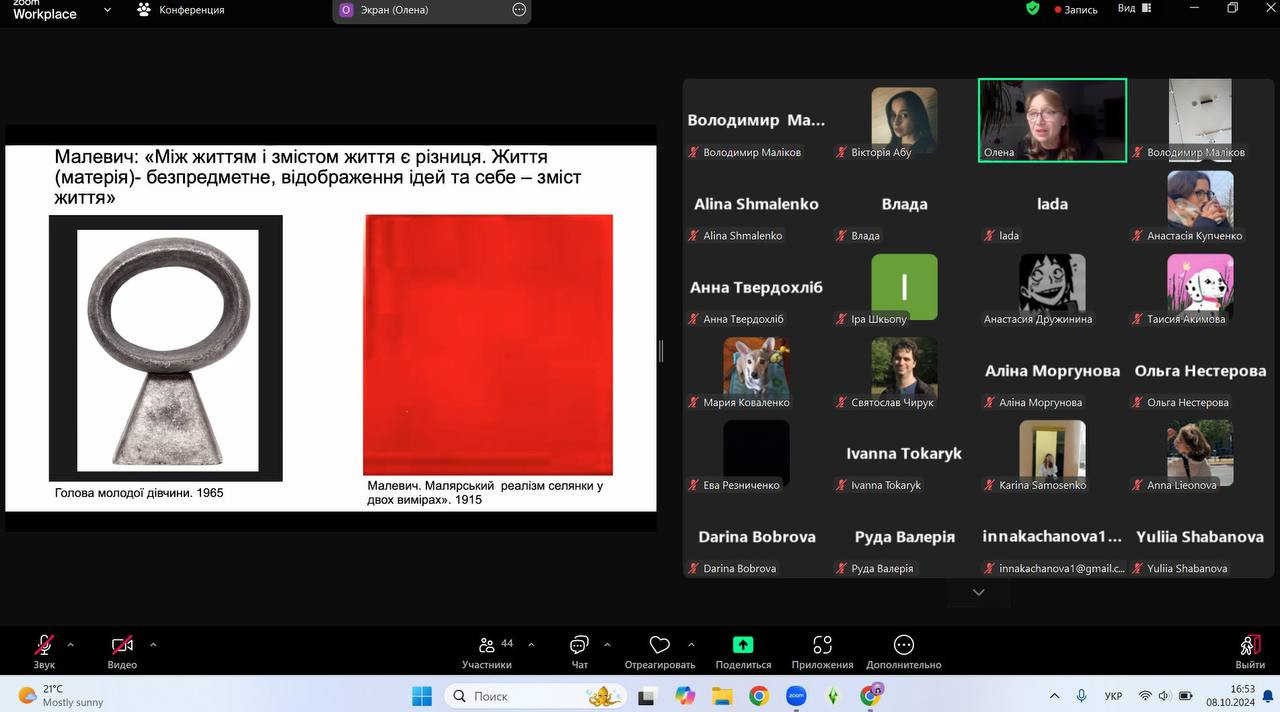Click Святослав Чирук's photo tile

point(904,370)
